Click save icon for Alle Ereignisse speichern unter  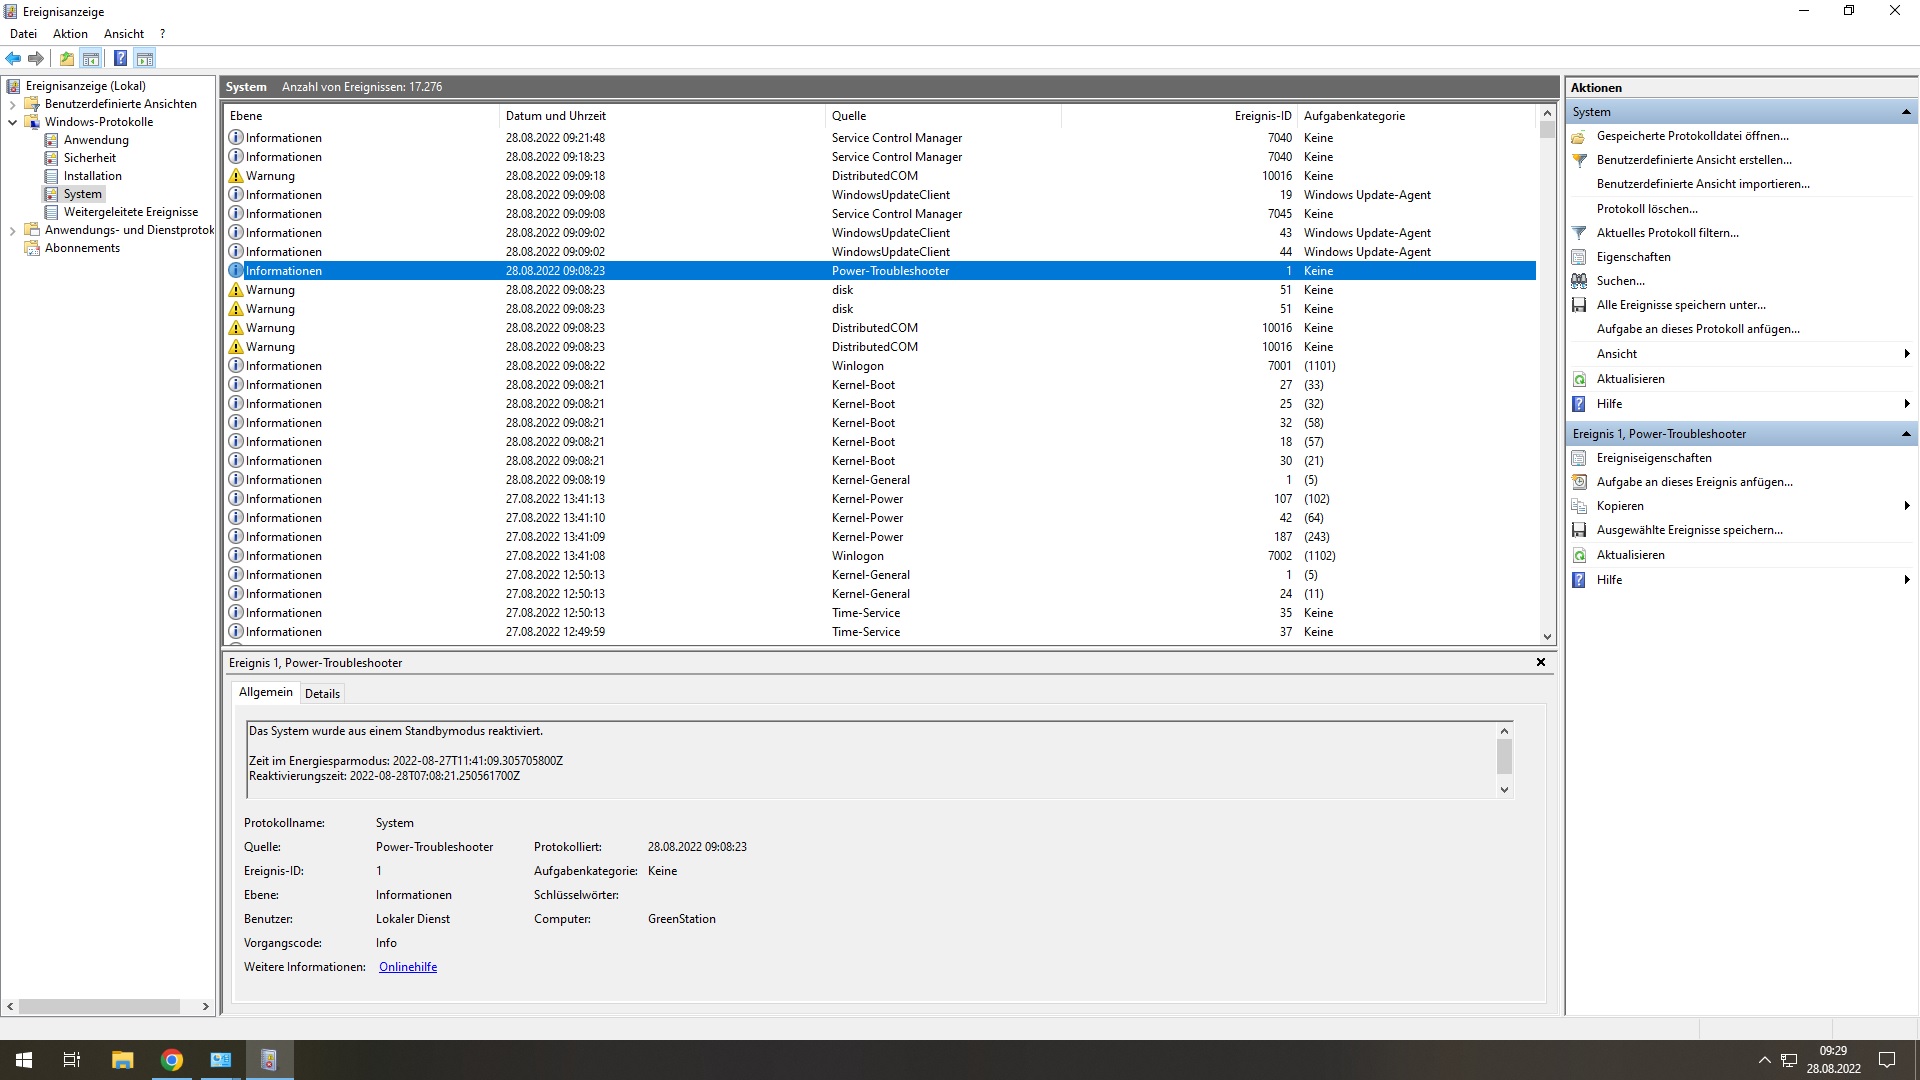[x=1579, y=305]
